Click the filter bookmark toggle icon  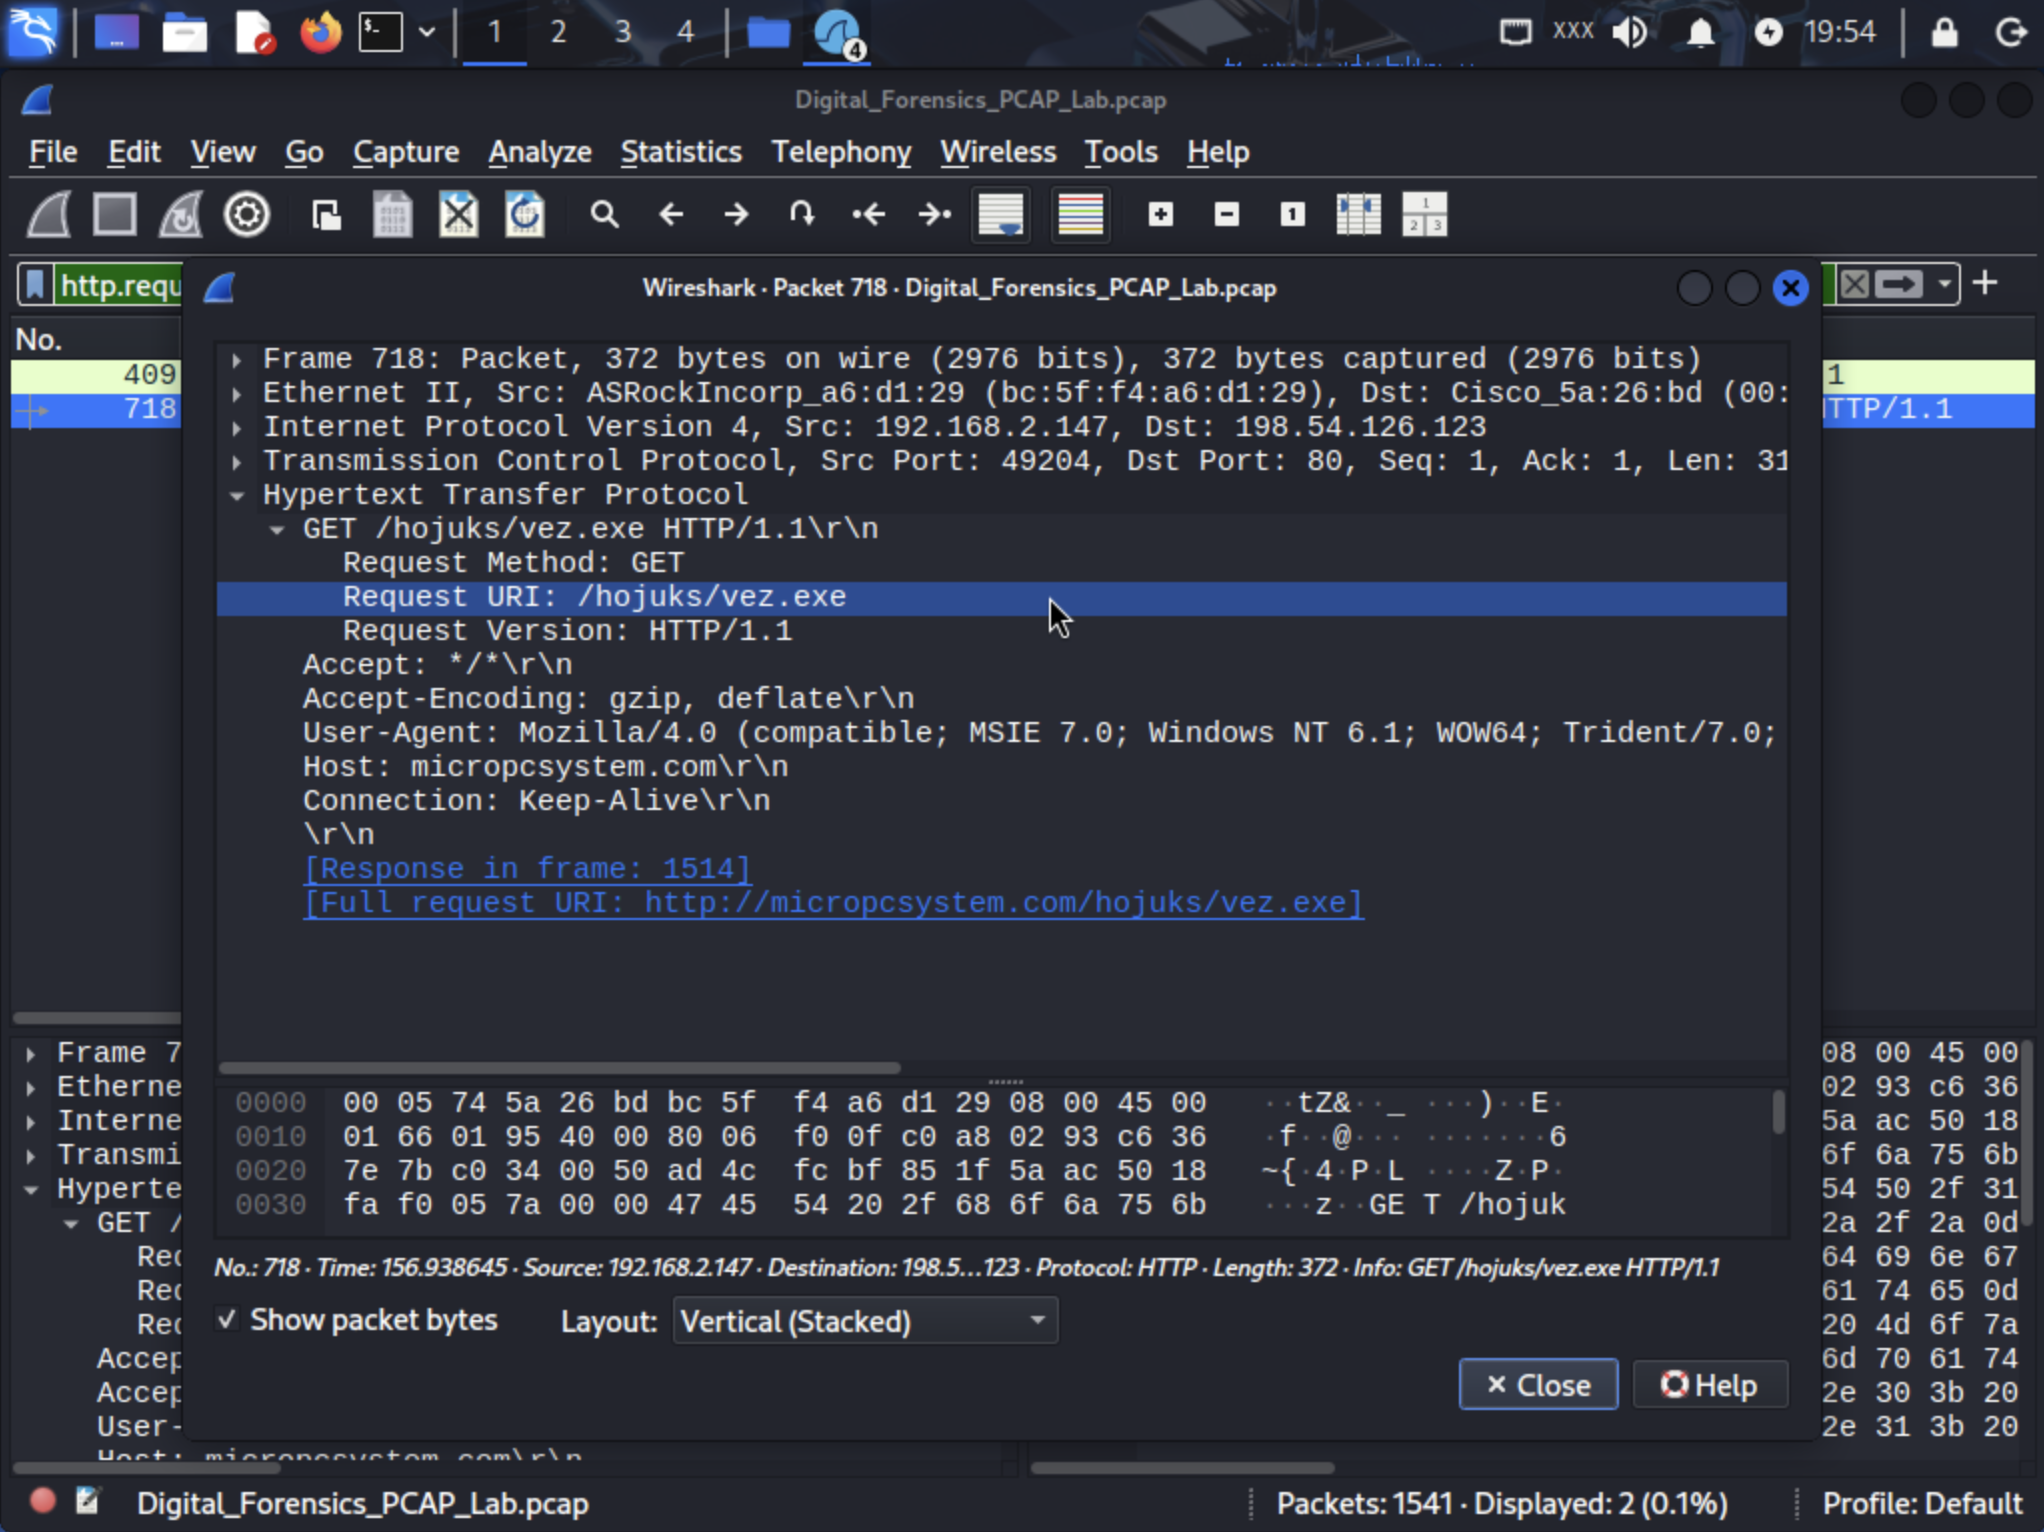click(35, 286)
